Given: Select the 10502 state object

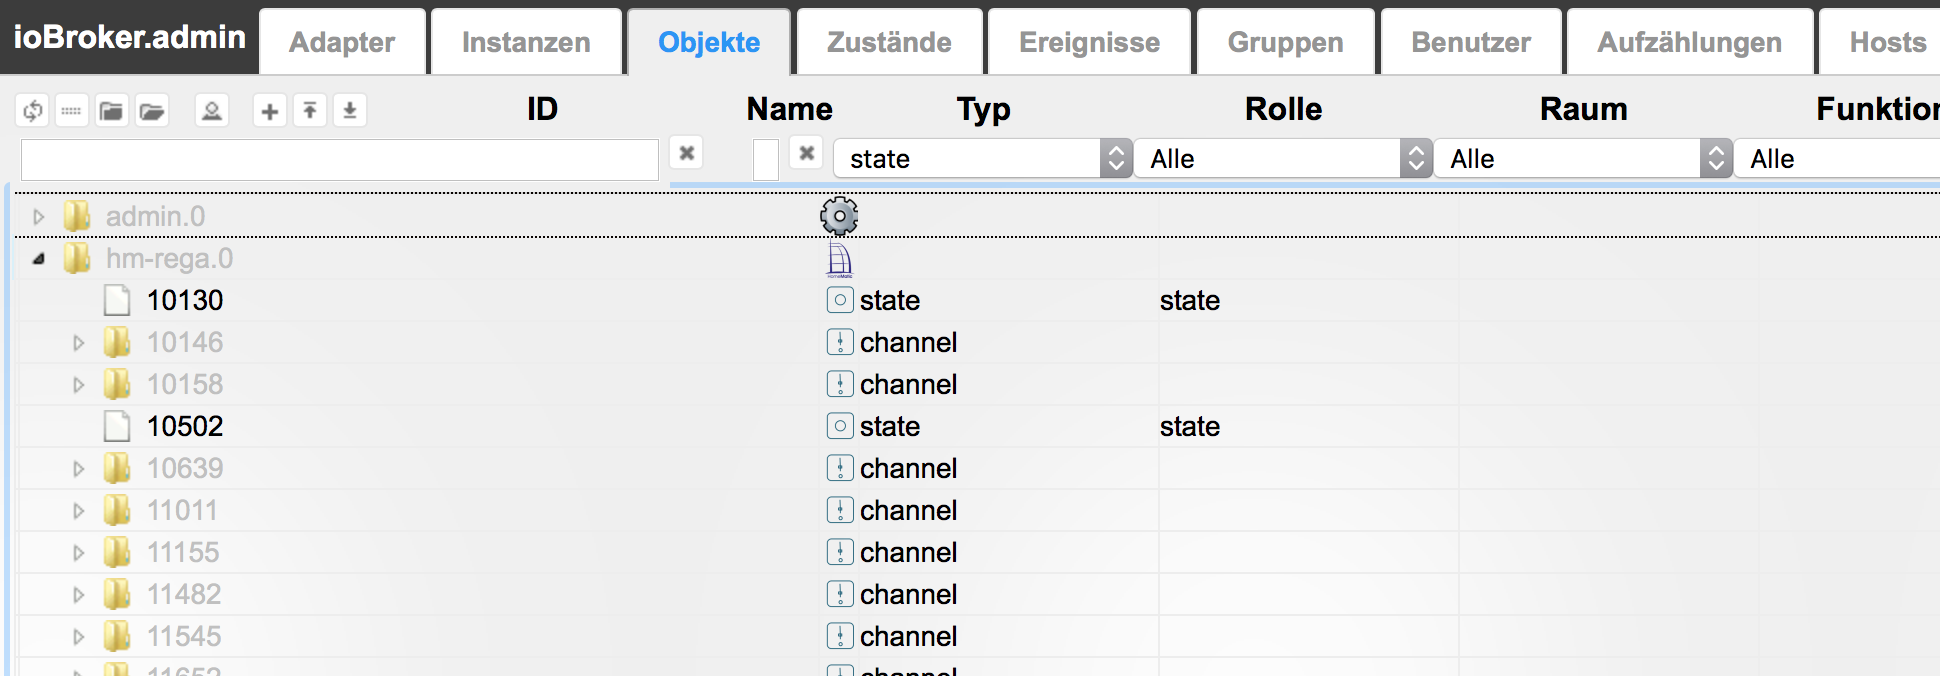Looking at the screenshot, I should click(x=185, y=426).
